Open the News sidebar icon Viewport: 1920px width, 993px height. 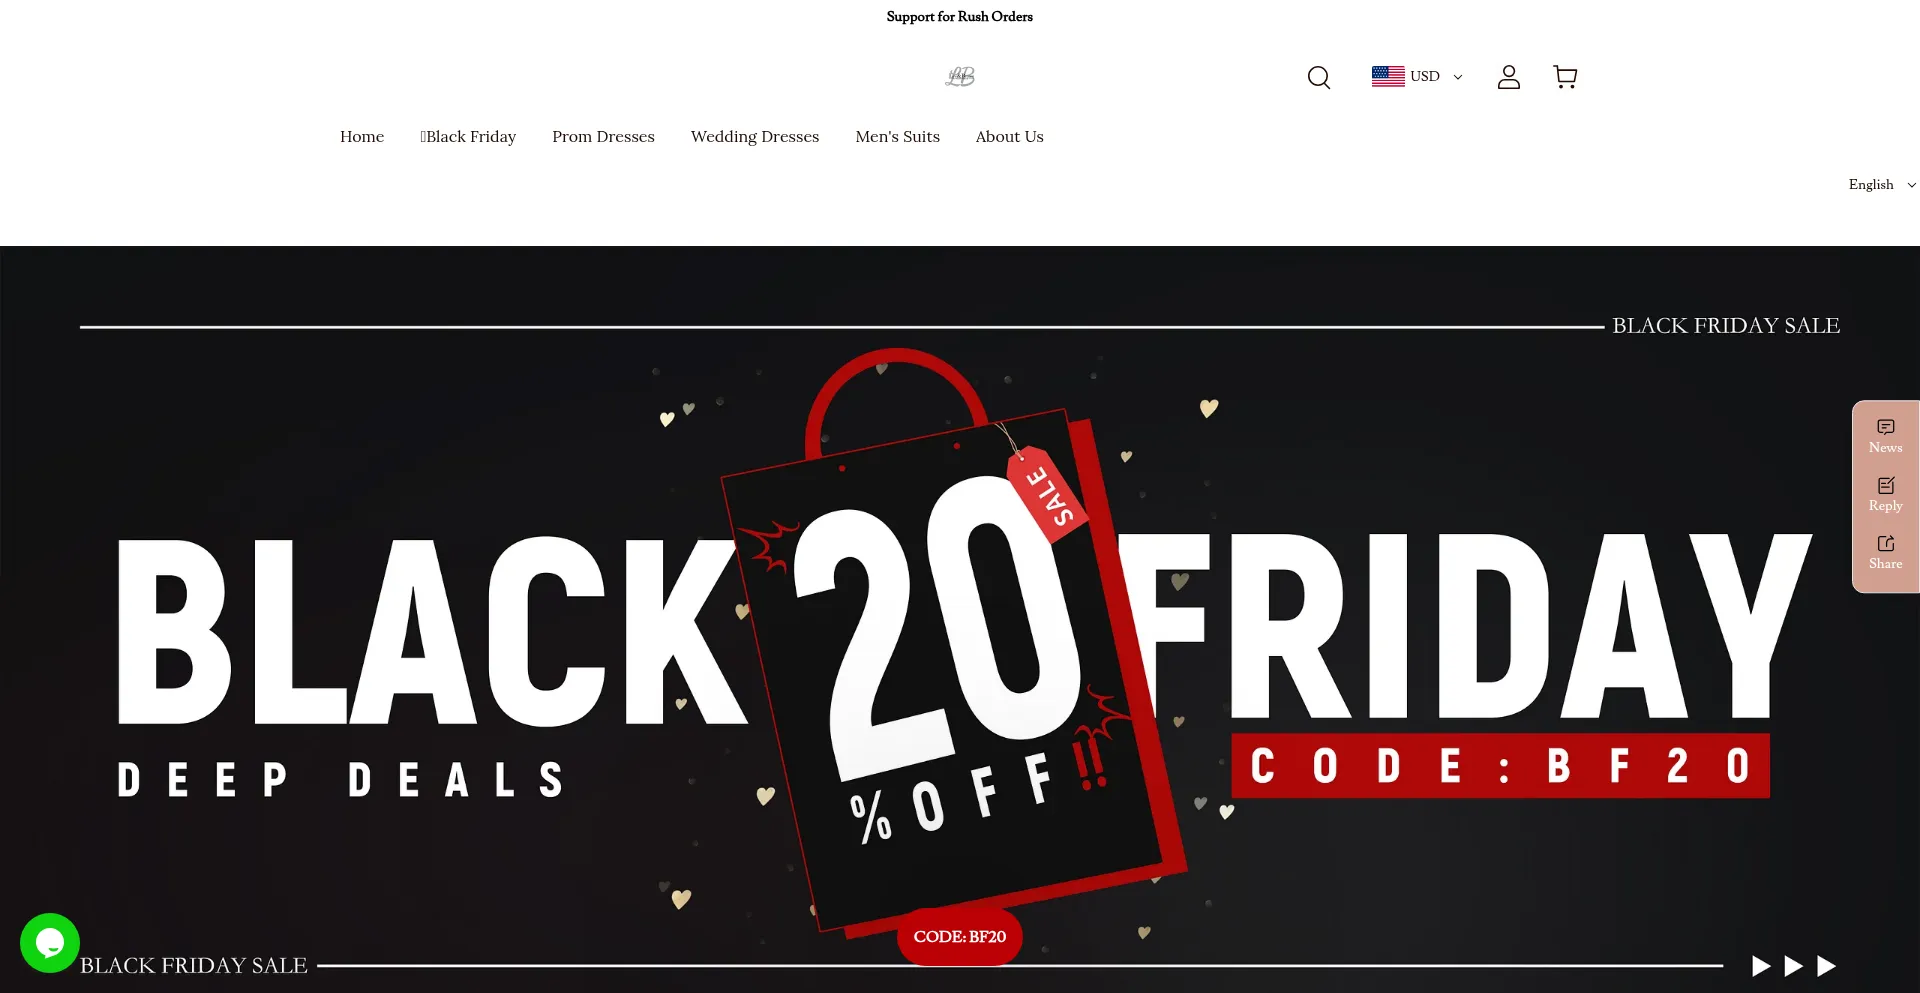tap(1885, 437)
